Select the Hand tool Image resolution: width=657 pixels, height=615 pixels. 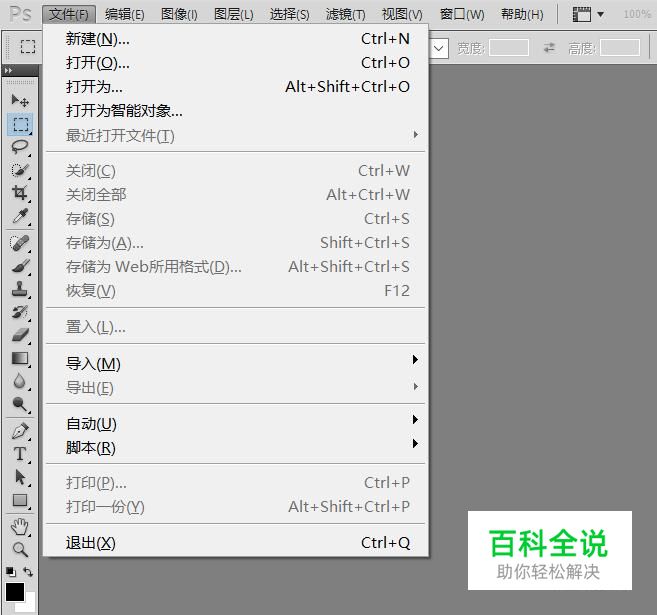coord(20,527)
